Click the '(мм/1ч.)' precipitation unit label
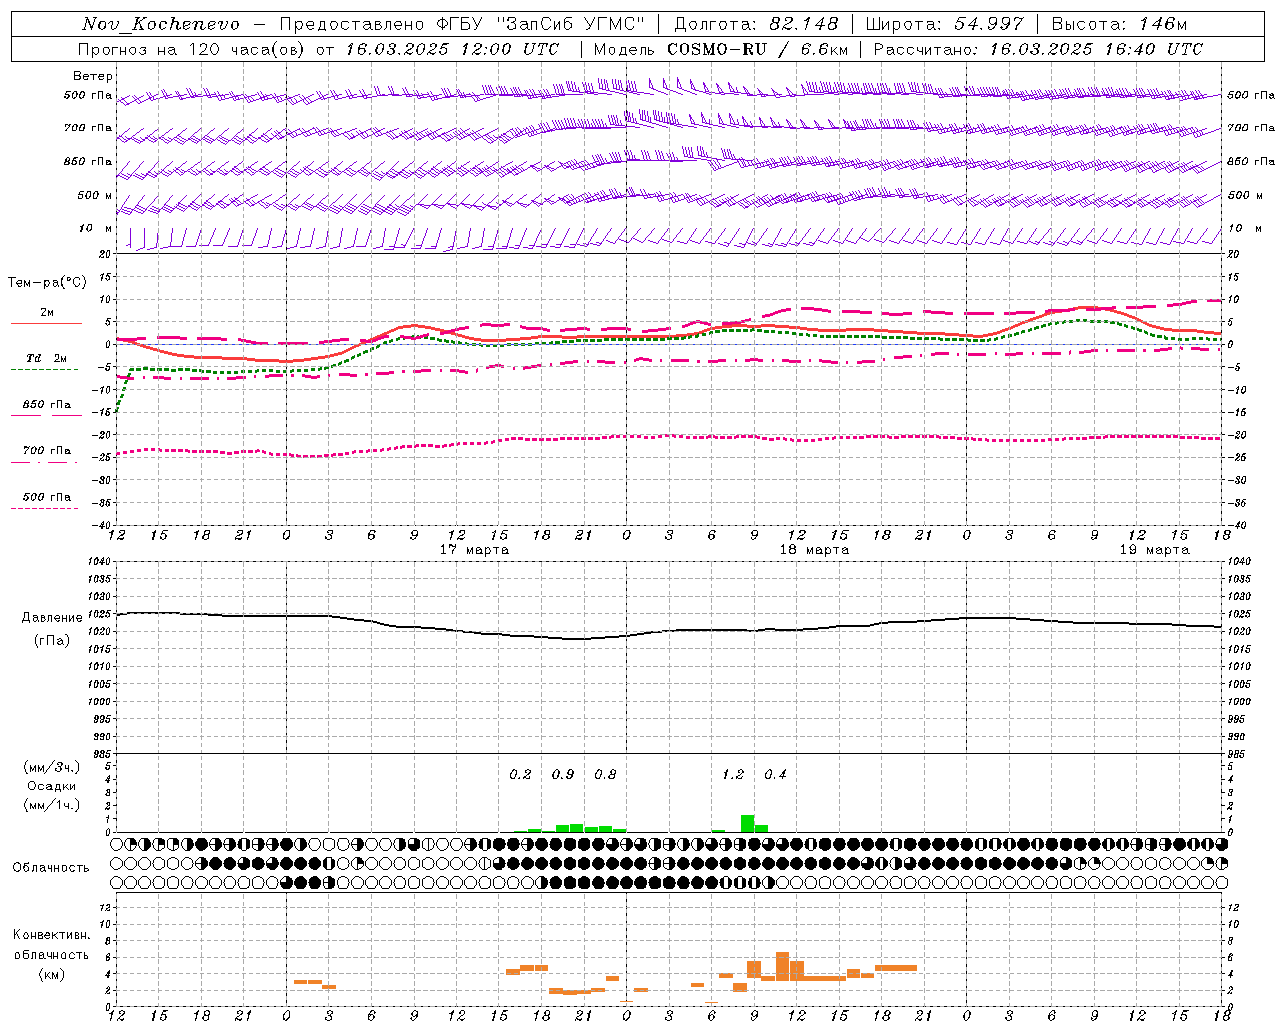 [x=52, y=805]
